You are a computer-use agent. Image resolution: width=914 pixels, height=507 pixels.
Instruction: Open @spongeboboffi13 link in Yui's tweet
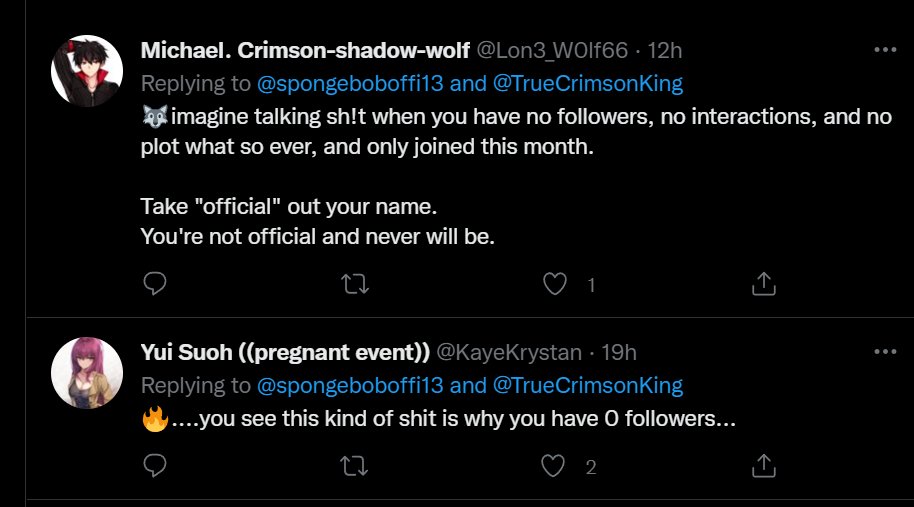[x=350, y=386]
